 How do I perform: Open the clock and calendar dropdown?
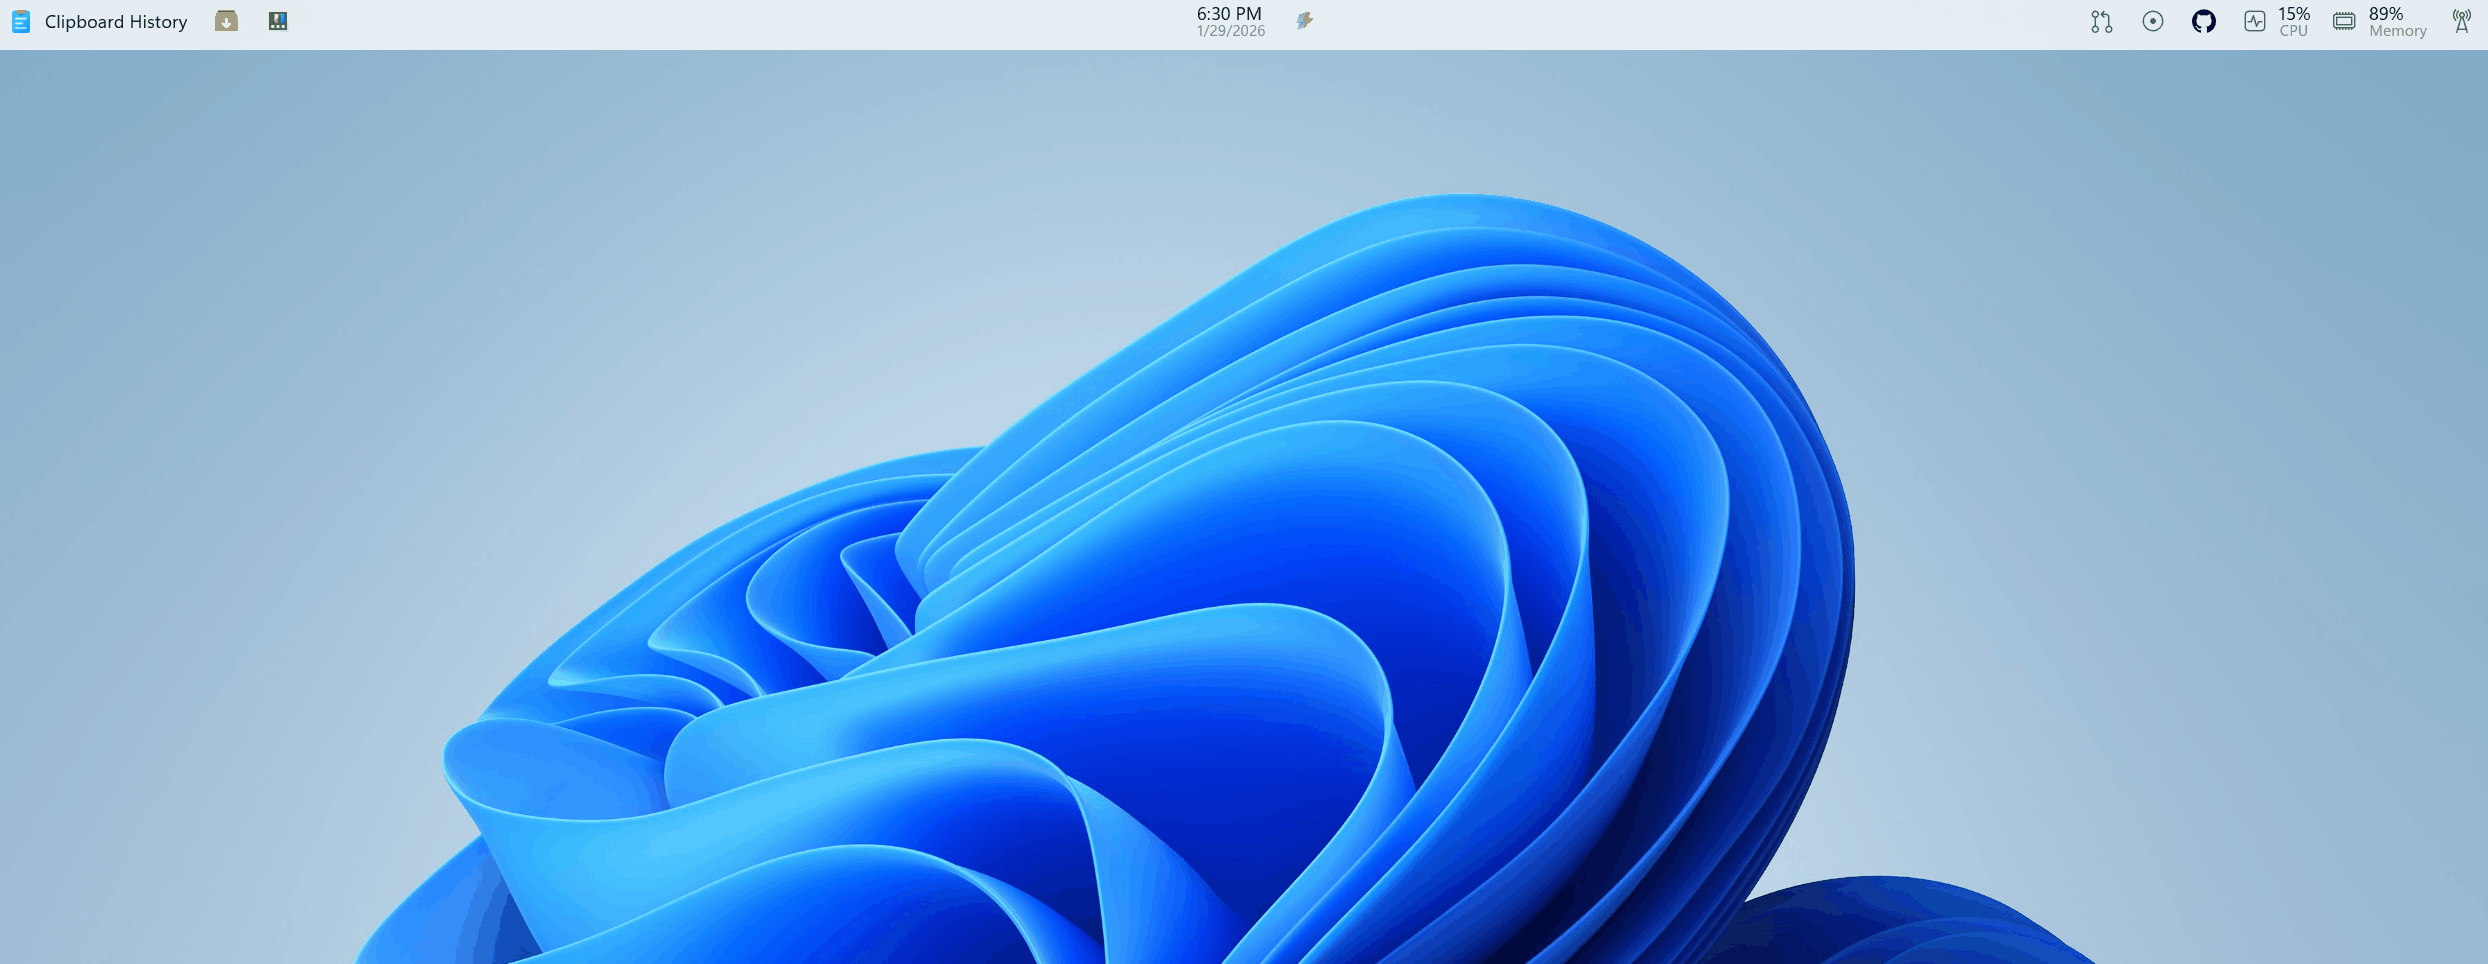pyautogui.click(x=1228, y=20)
